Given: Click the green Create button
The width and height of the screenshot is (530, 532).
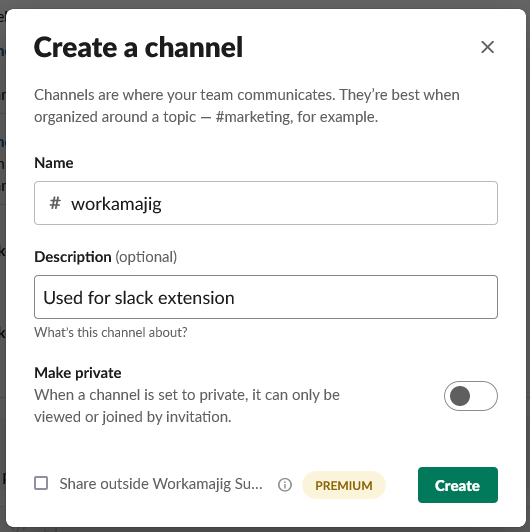Looking at the screenshot, I should 458,485.
